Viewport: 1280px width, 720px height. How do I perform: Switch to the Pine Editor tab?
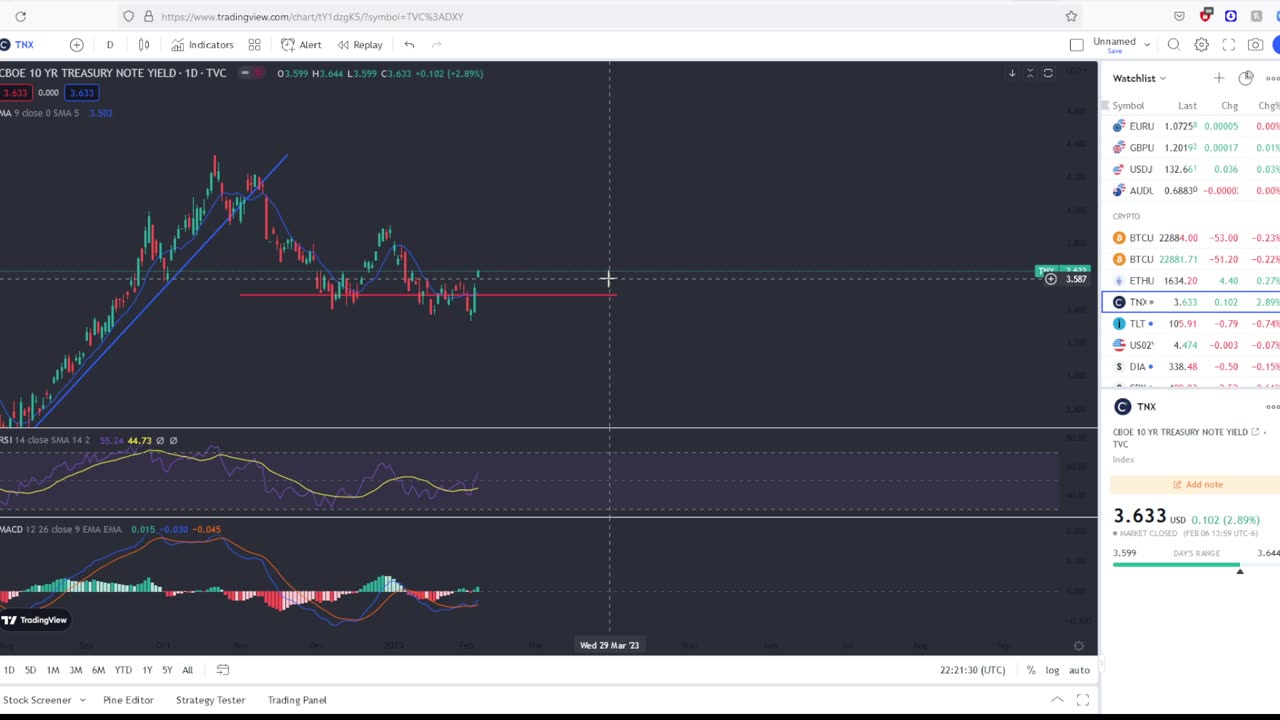click(x=128, y=700)
